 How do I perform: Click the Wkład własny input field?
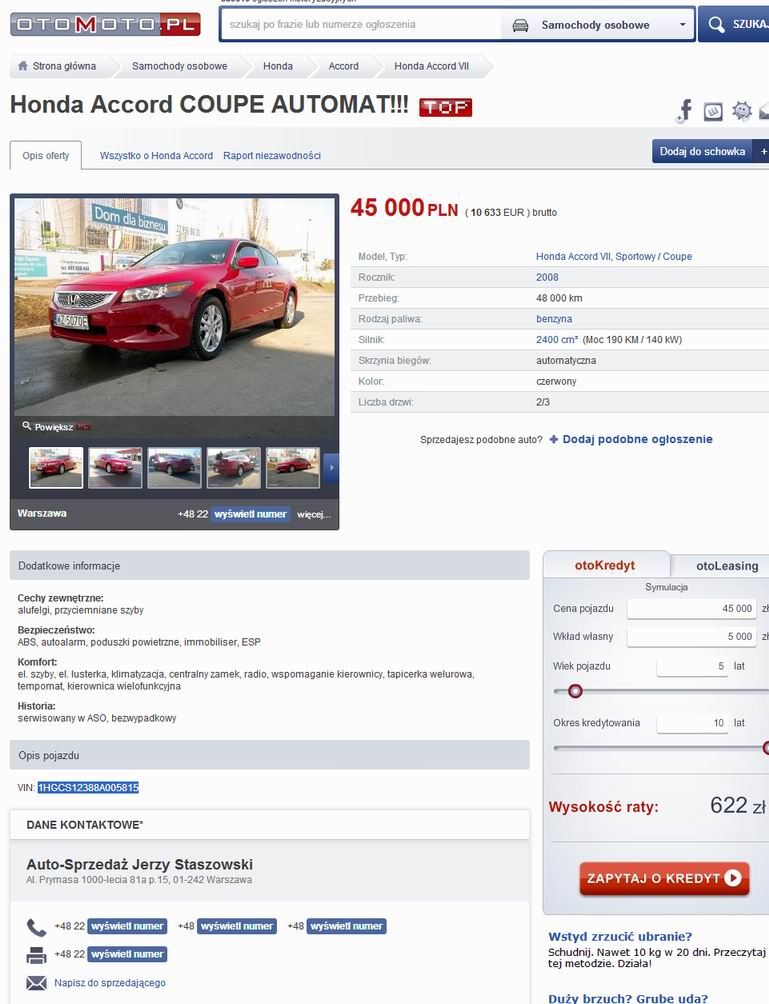(692, 636)
